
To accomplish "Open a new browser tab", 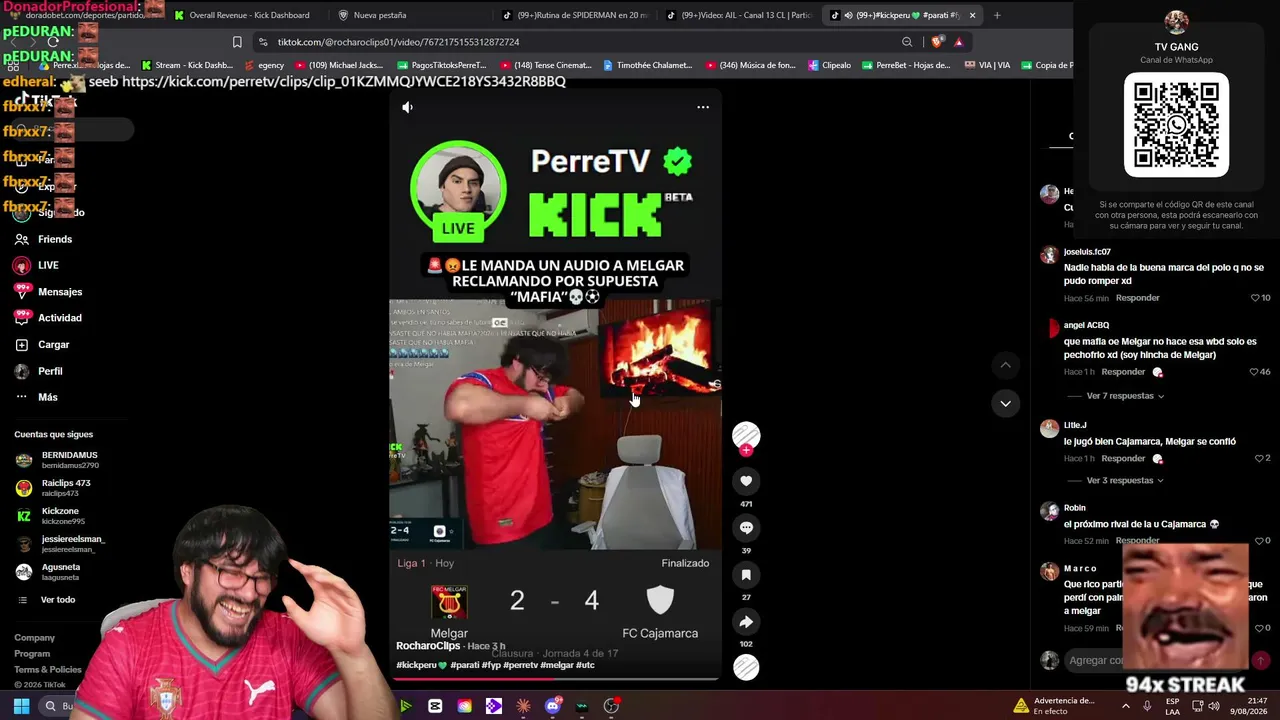I will pyautogui.click(x=997, y=15).
